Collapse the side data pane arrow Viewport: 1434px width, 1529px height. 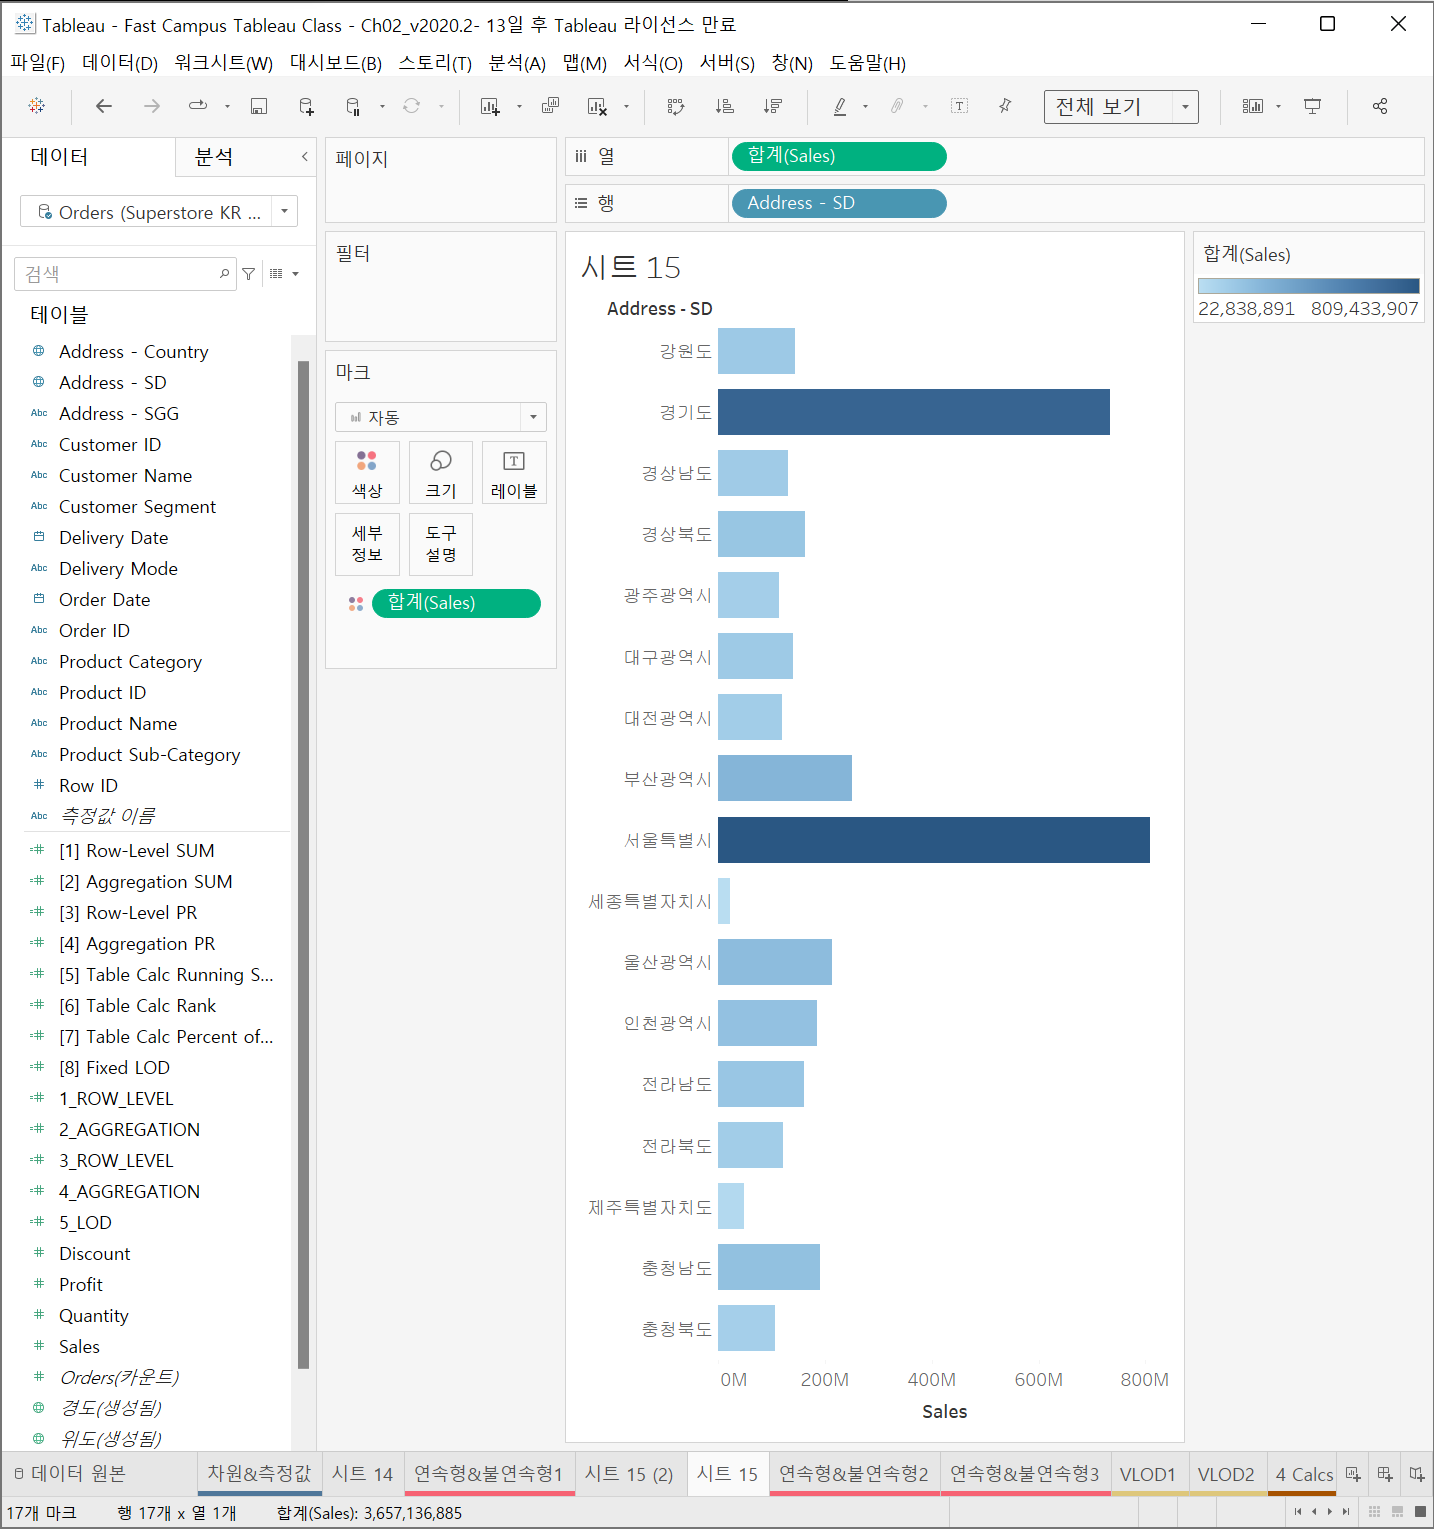coord(304,157)
